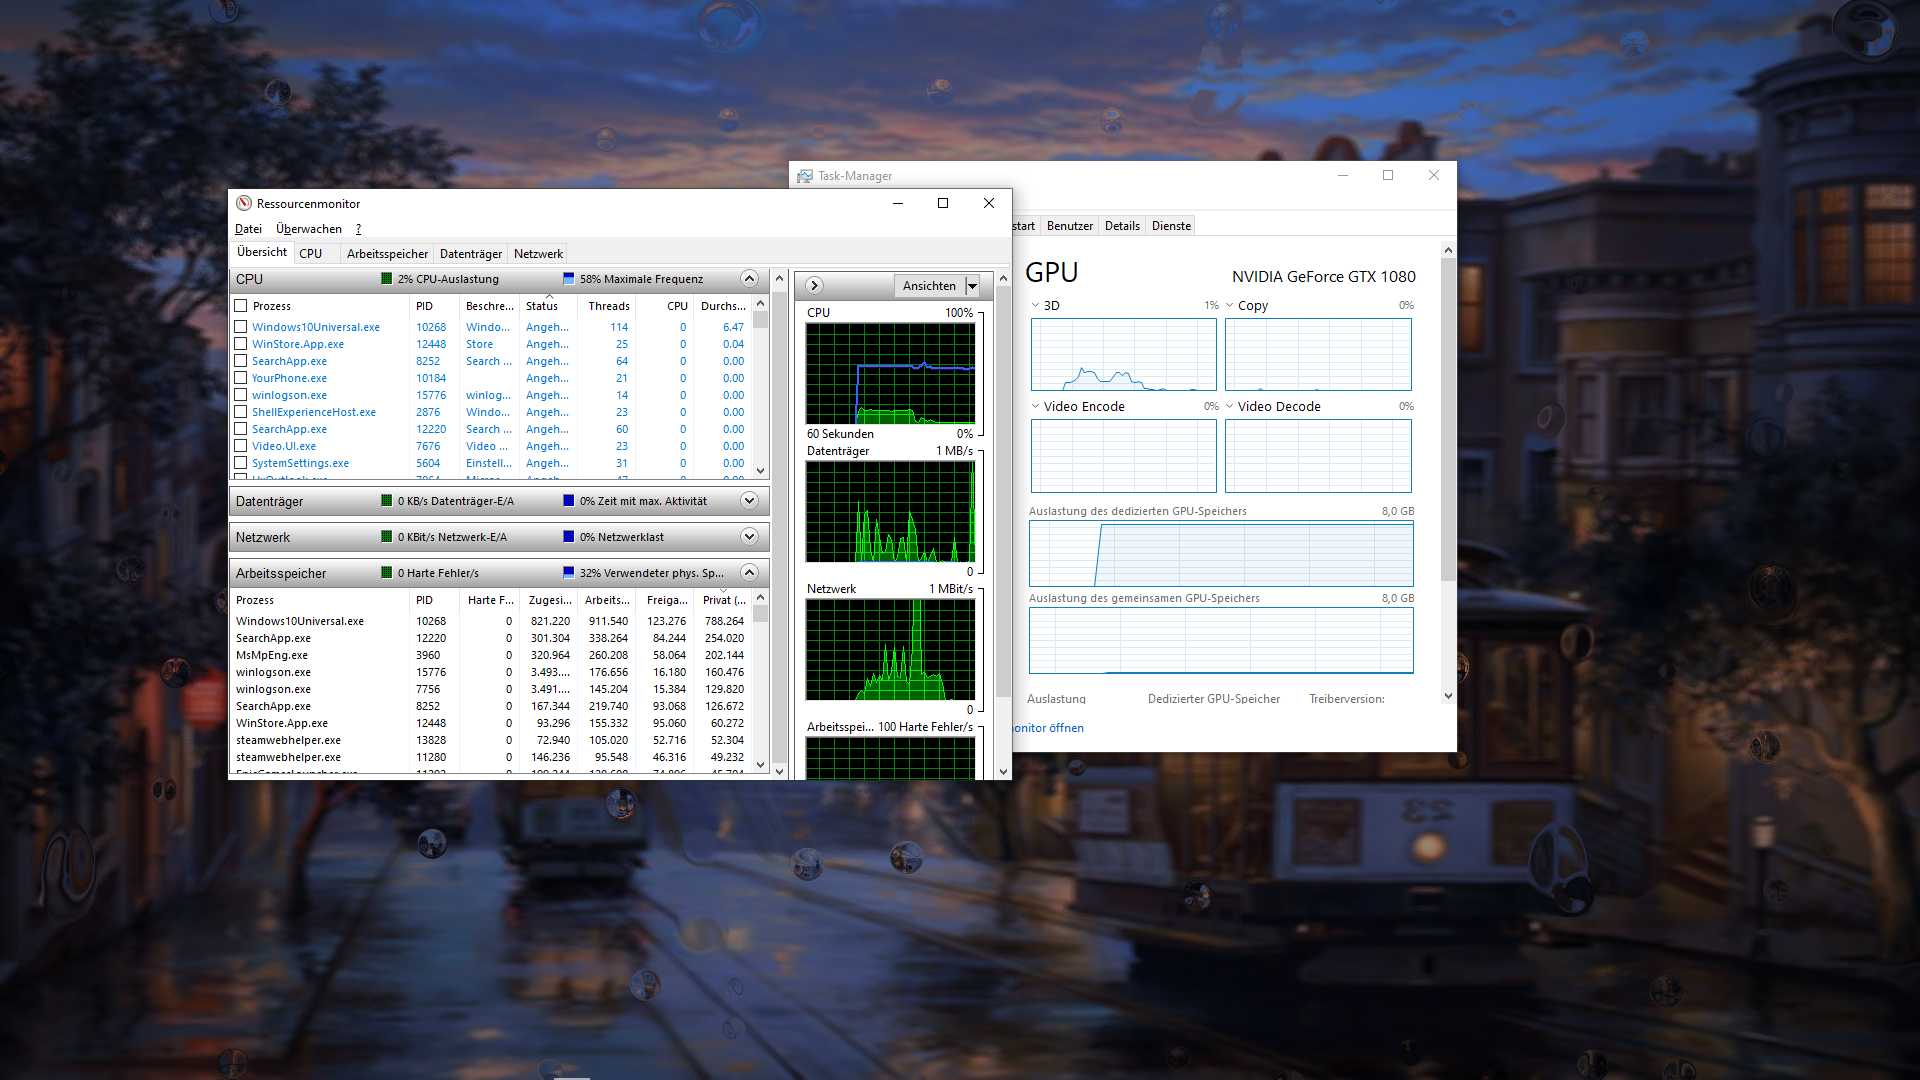The image size is (1920, 1080).
Task: Collapse graph pane with right-arrow button
Action: point(814,286)
